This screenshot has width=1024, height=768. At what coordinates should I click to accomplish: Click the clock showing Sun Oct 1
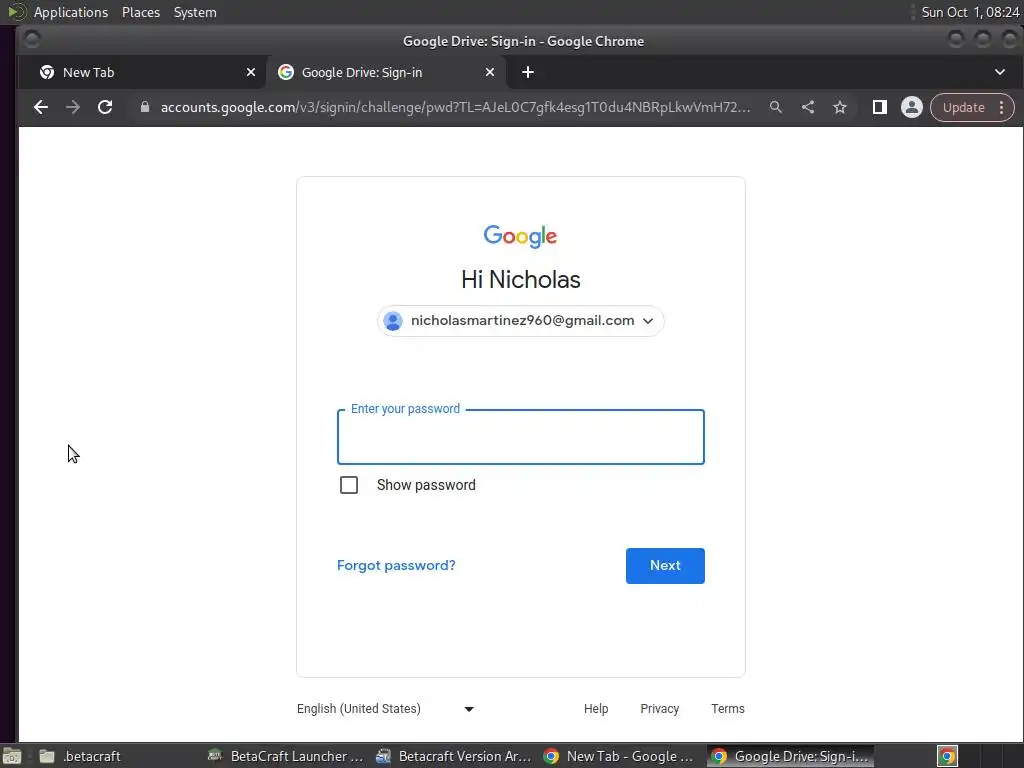(970, 12)
